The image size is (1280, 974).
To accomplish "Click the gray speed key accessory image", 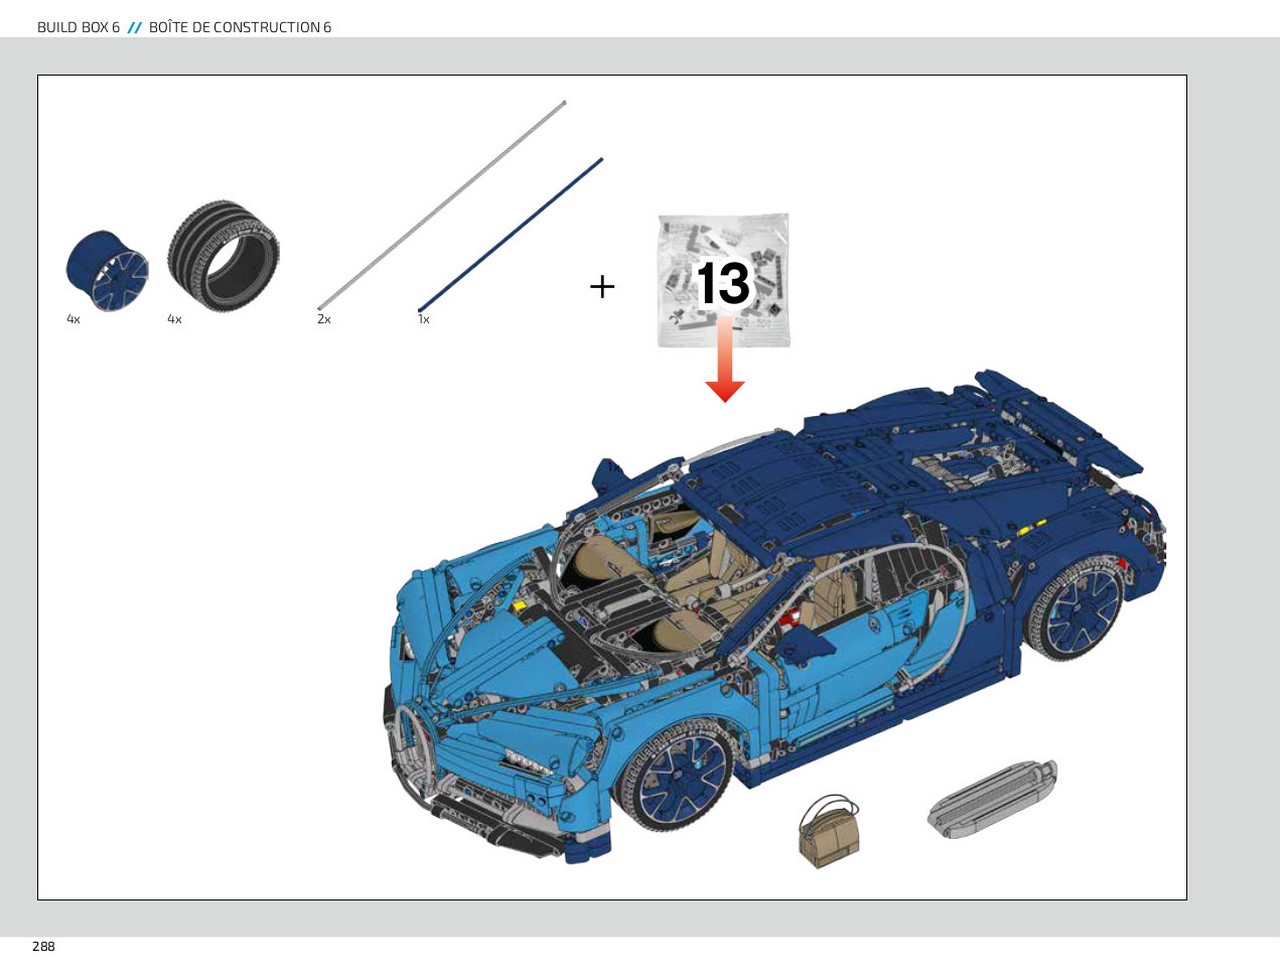I will [992, 797].
